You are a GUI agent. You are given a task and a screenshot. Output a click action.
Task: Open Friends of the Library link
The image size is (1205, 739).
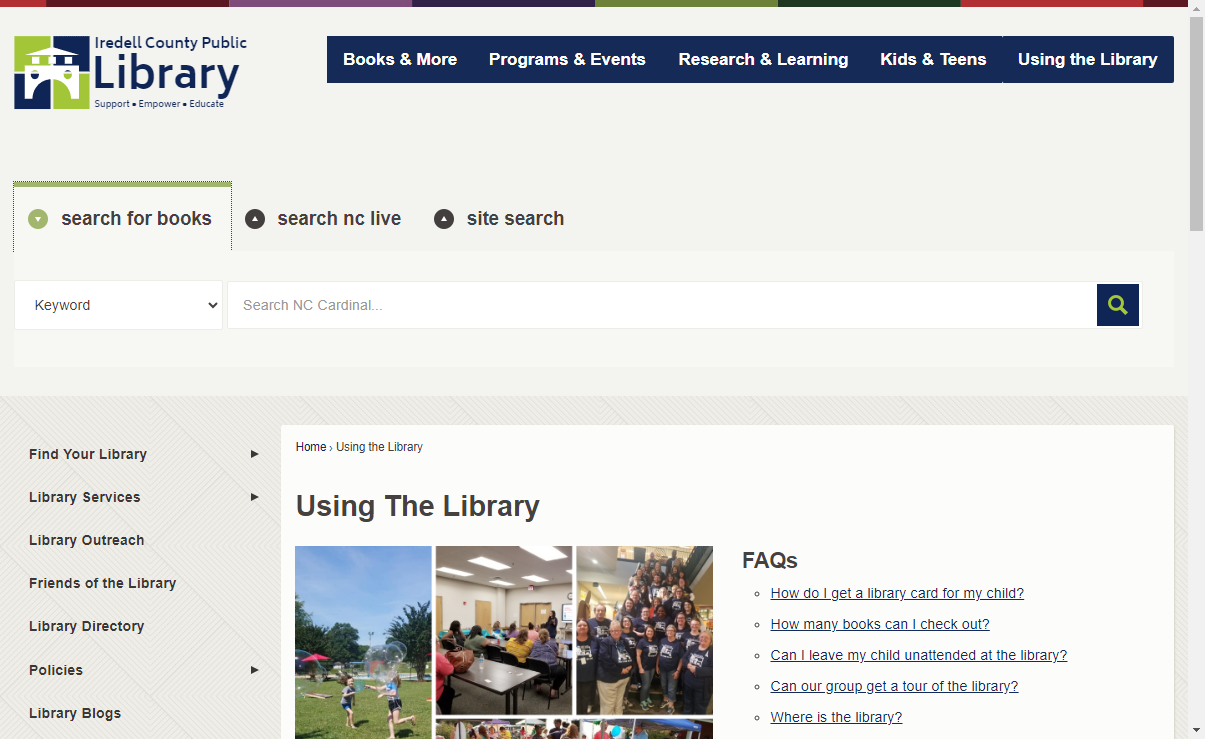[x=103, y=583]
